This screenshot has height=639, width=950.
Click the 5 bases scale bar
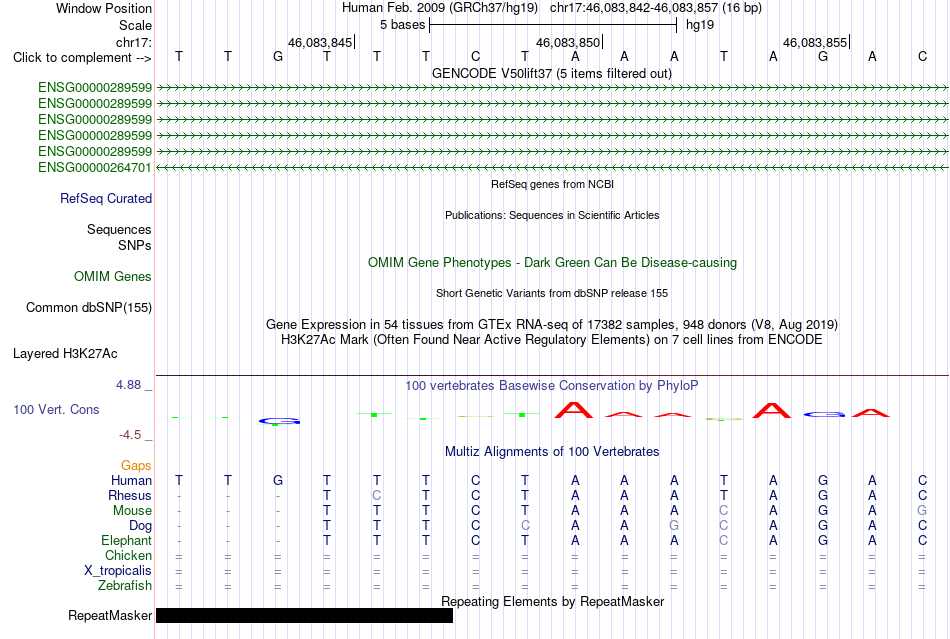(553, 25)
